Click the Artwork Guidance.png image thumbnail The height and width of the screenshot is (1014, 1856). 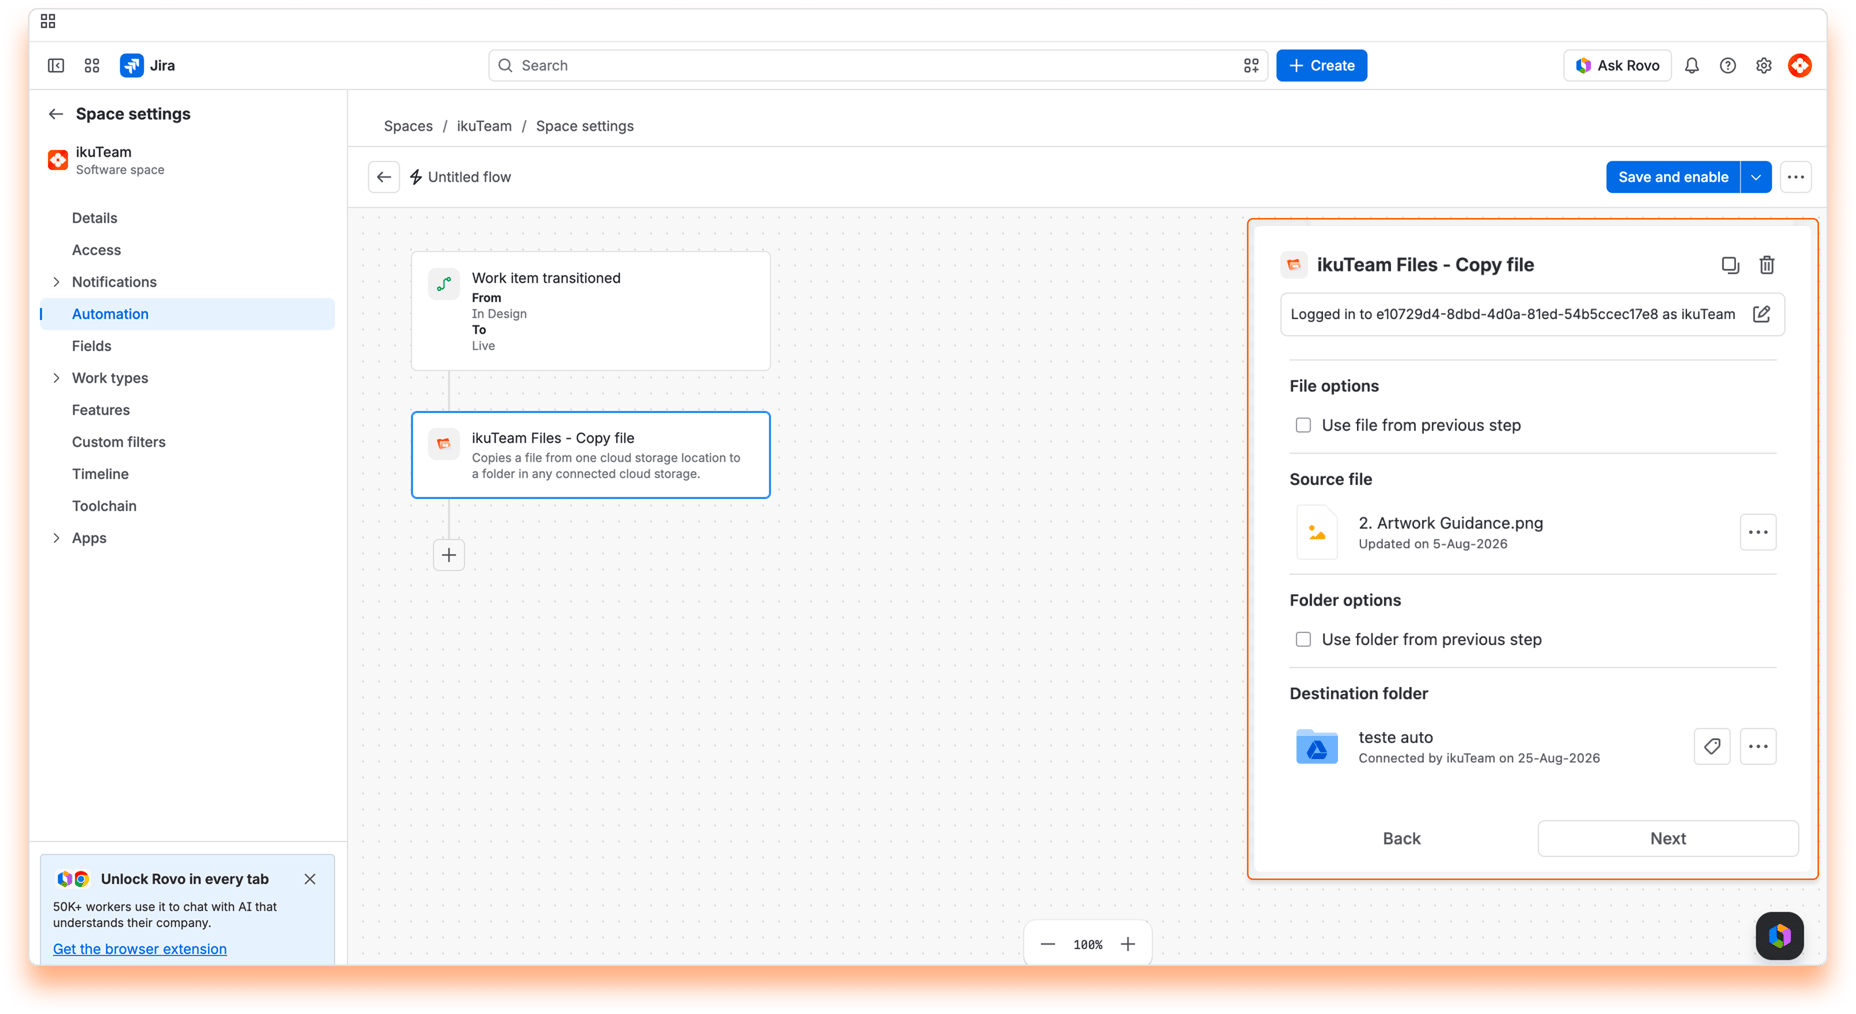(x=1317, y=532)
